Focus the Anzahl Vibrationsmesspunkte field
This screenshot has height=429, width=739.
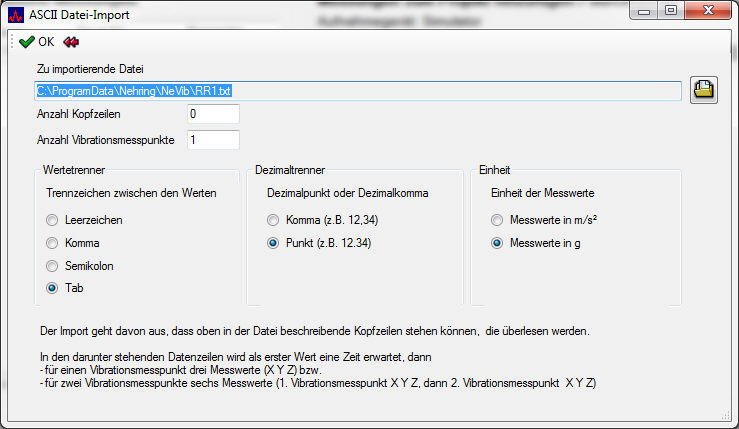212,139
